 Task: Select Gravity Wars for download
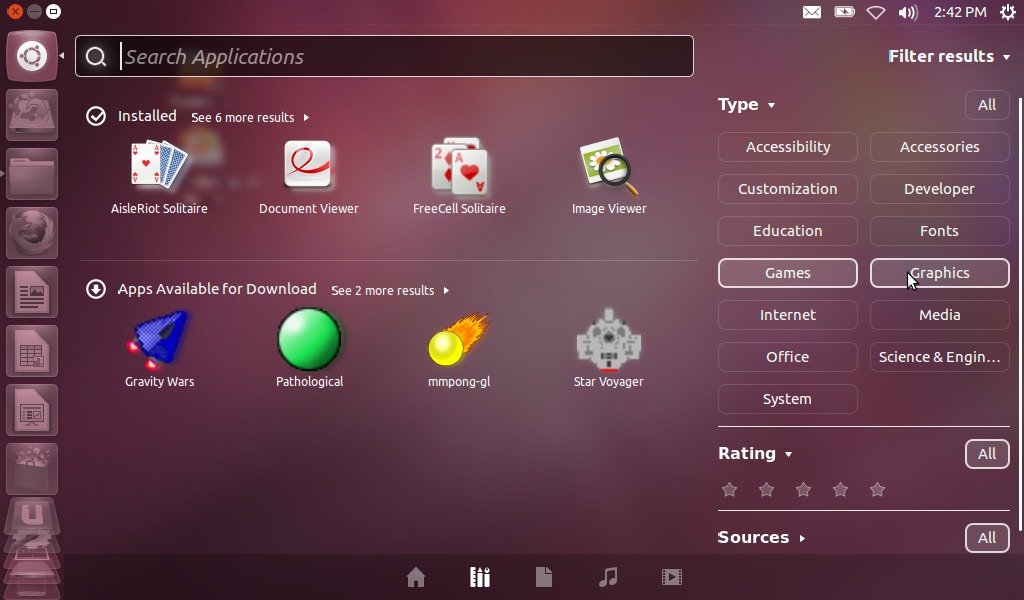[159, 349]
